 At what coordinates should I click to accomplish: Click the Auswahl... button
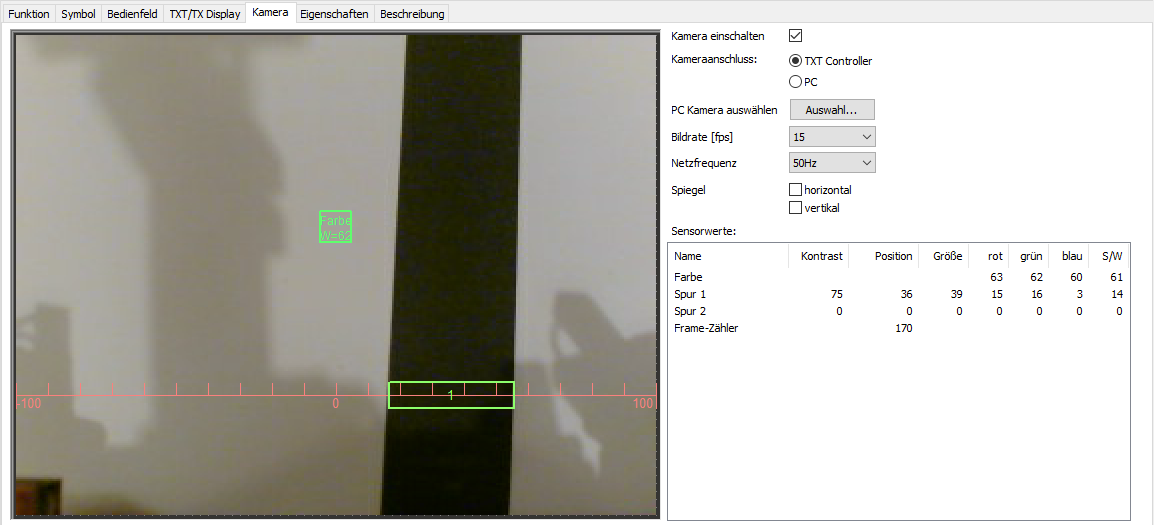[832, 110]
